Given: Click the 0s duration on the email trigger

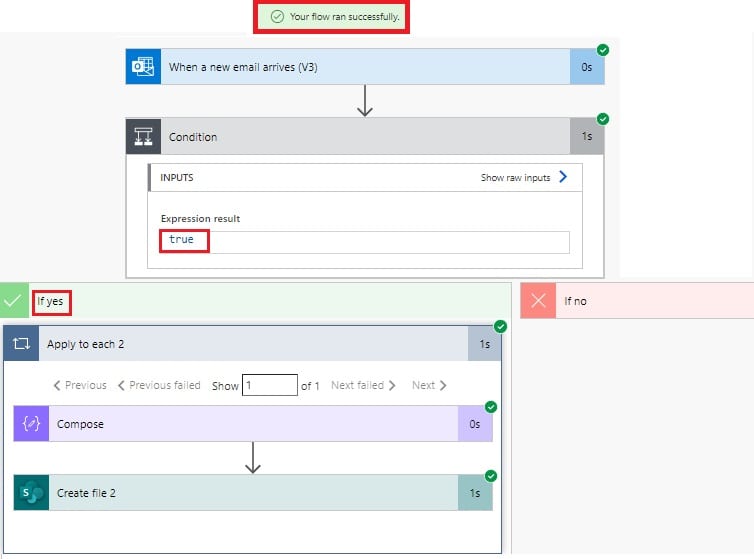Looking at the screenshot, I should (587, 67).
